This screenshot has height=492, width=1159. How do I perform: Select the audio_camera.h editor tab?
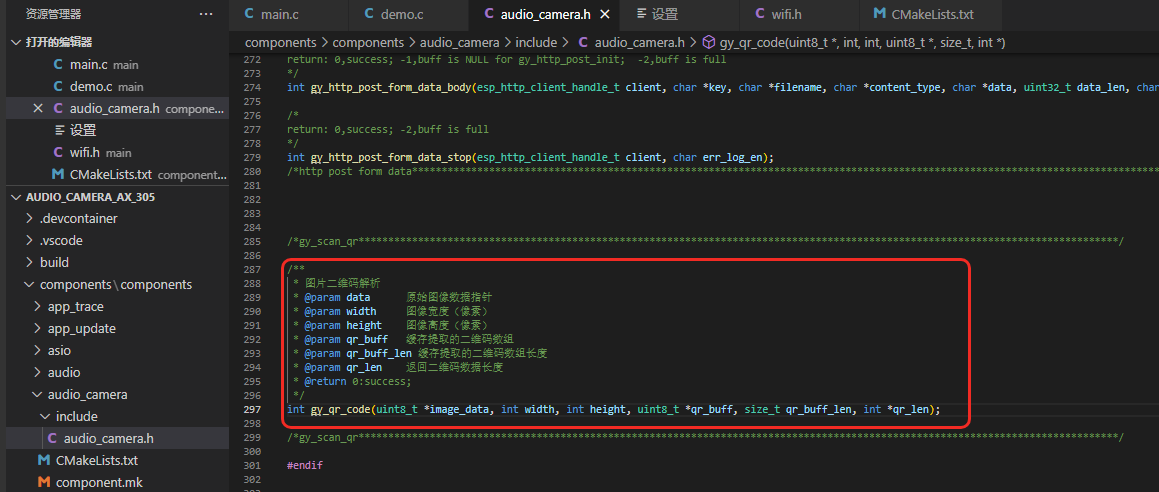tap(543, 14)
